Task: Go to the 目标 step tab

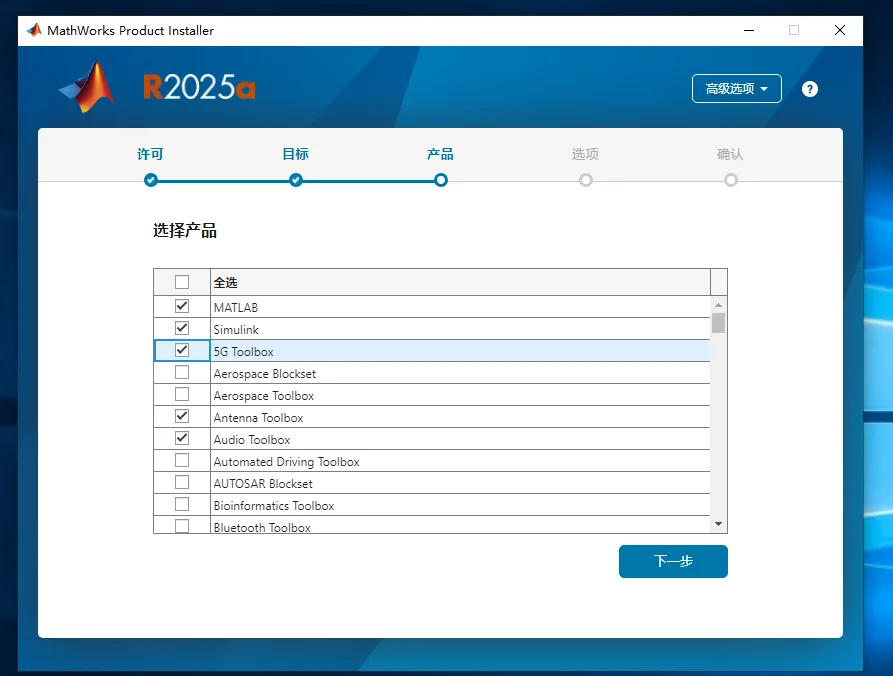Action: click(296, 154)
